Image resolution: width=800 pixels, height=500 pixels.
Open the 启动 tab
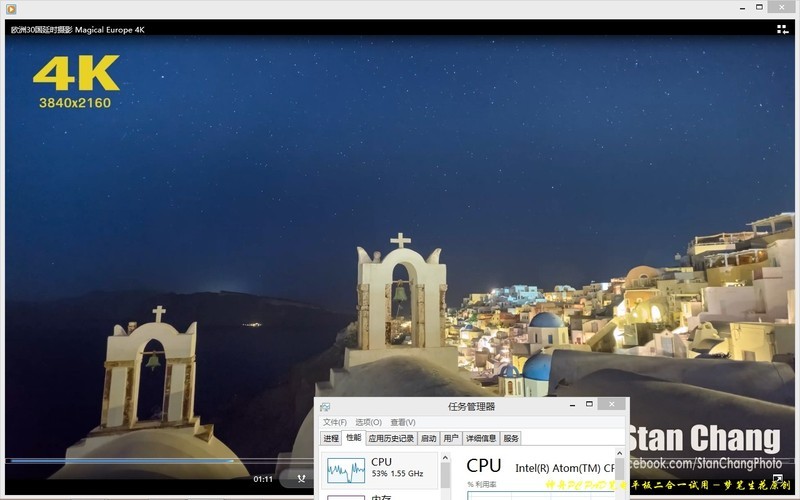click(429, 438)
